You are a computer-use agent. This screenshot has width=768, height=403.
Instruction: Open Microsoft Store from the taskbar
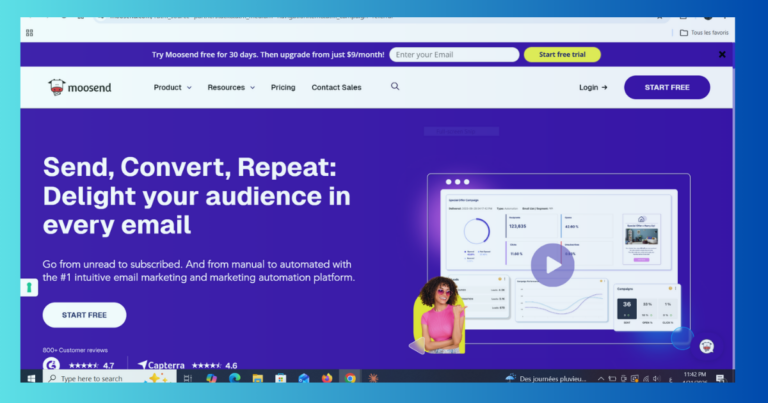[x=281, y=378]
